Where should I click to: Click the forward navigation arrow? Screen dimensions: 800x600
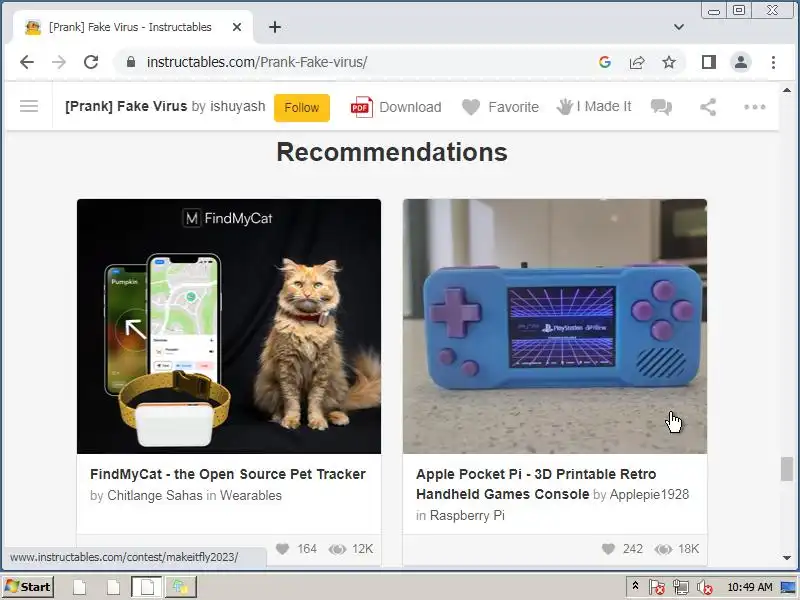[x=59, y=62]
